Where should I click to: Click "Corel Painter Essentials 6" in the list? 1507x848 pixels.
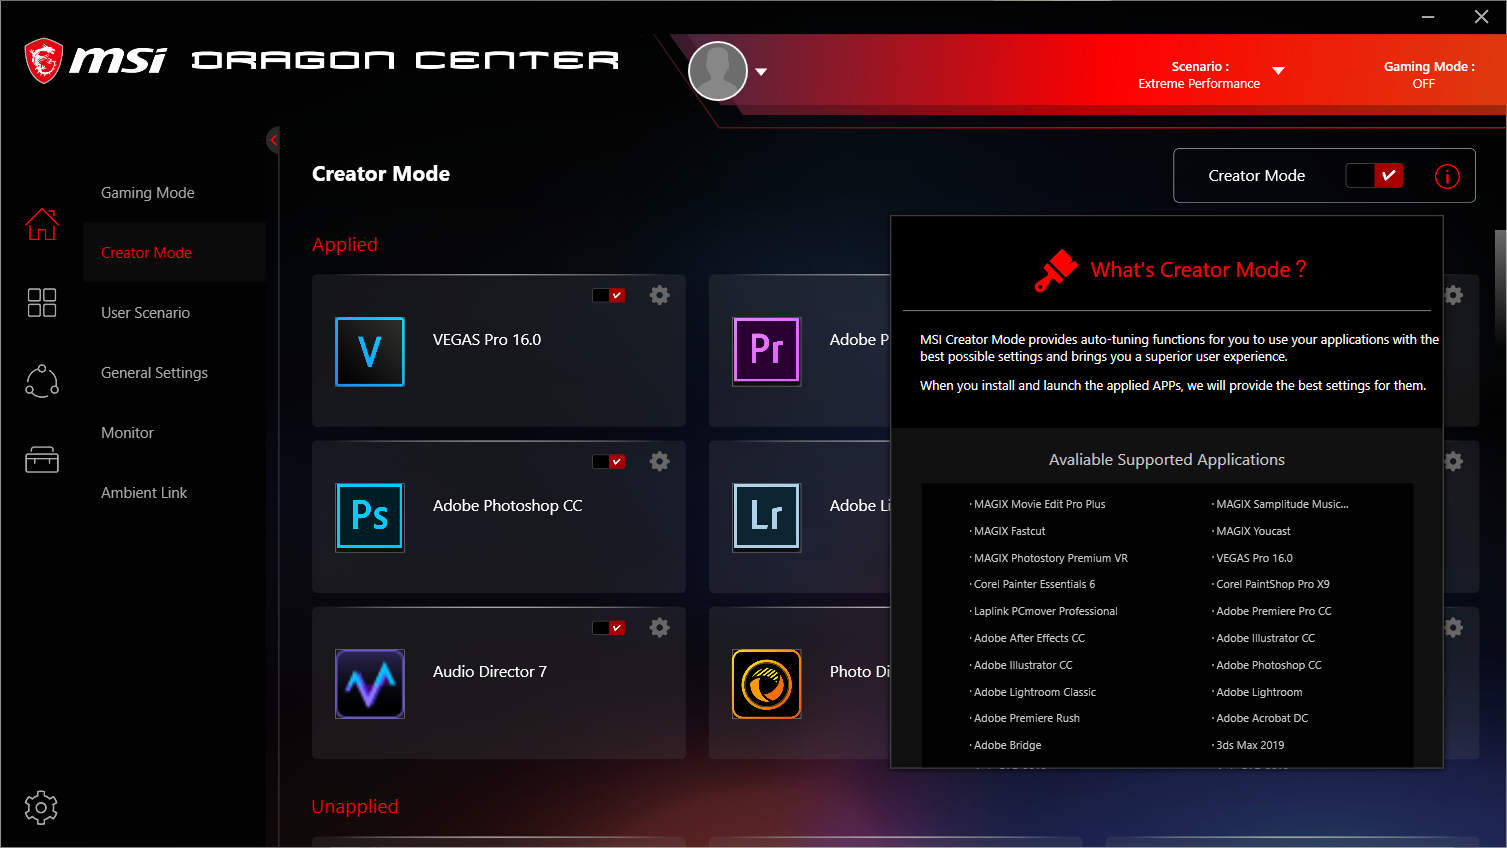(x=1034, y=585)
